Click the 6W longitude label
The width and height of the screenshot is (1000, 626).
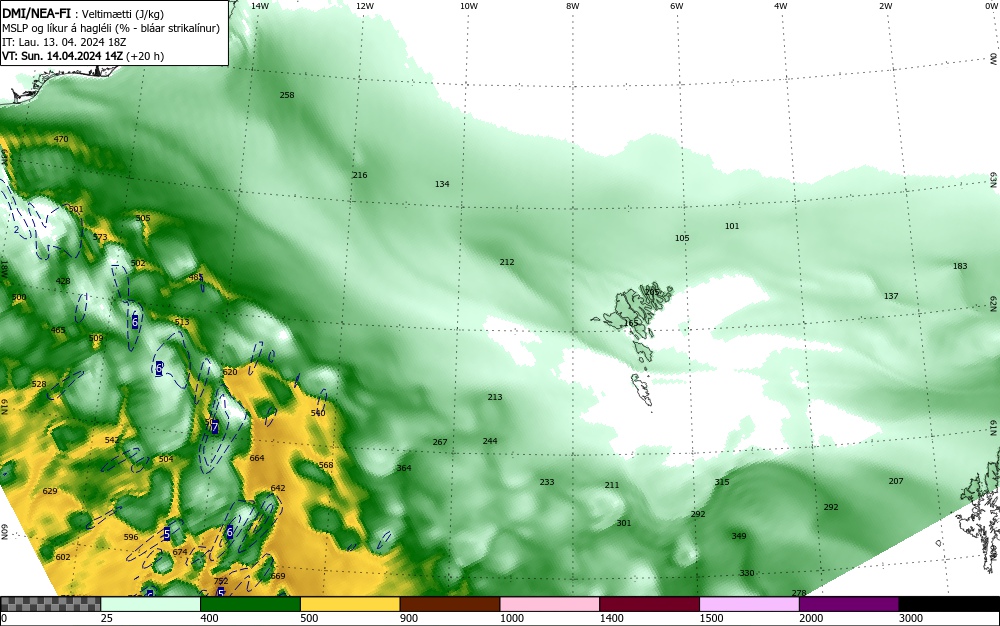tap(677, 6)
